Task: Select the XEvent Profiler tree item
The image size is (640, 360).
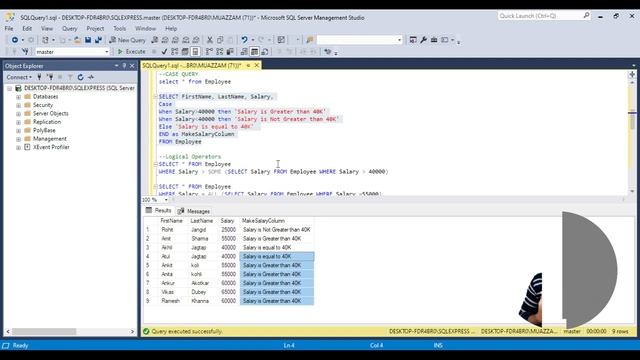Action: tap(51, 147)
